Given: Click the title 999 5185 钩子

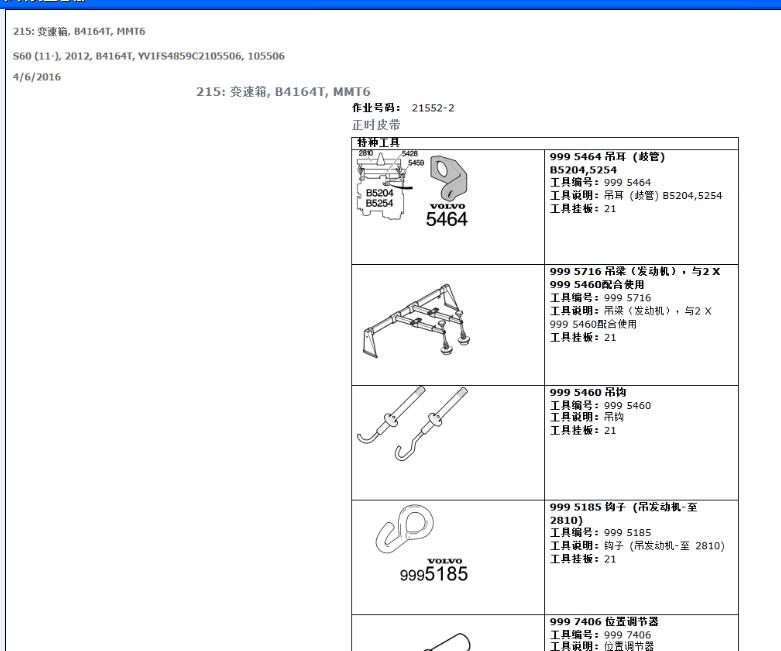Looking at the screenshot, I should 587,507.
